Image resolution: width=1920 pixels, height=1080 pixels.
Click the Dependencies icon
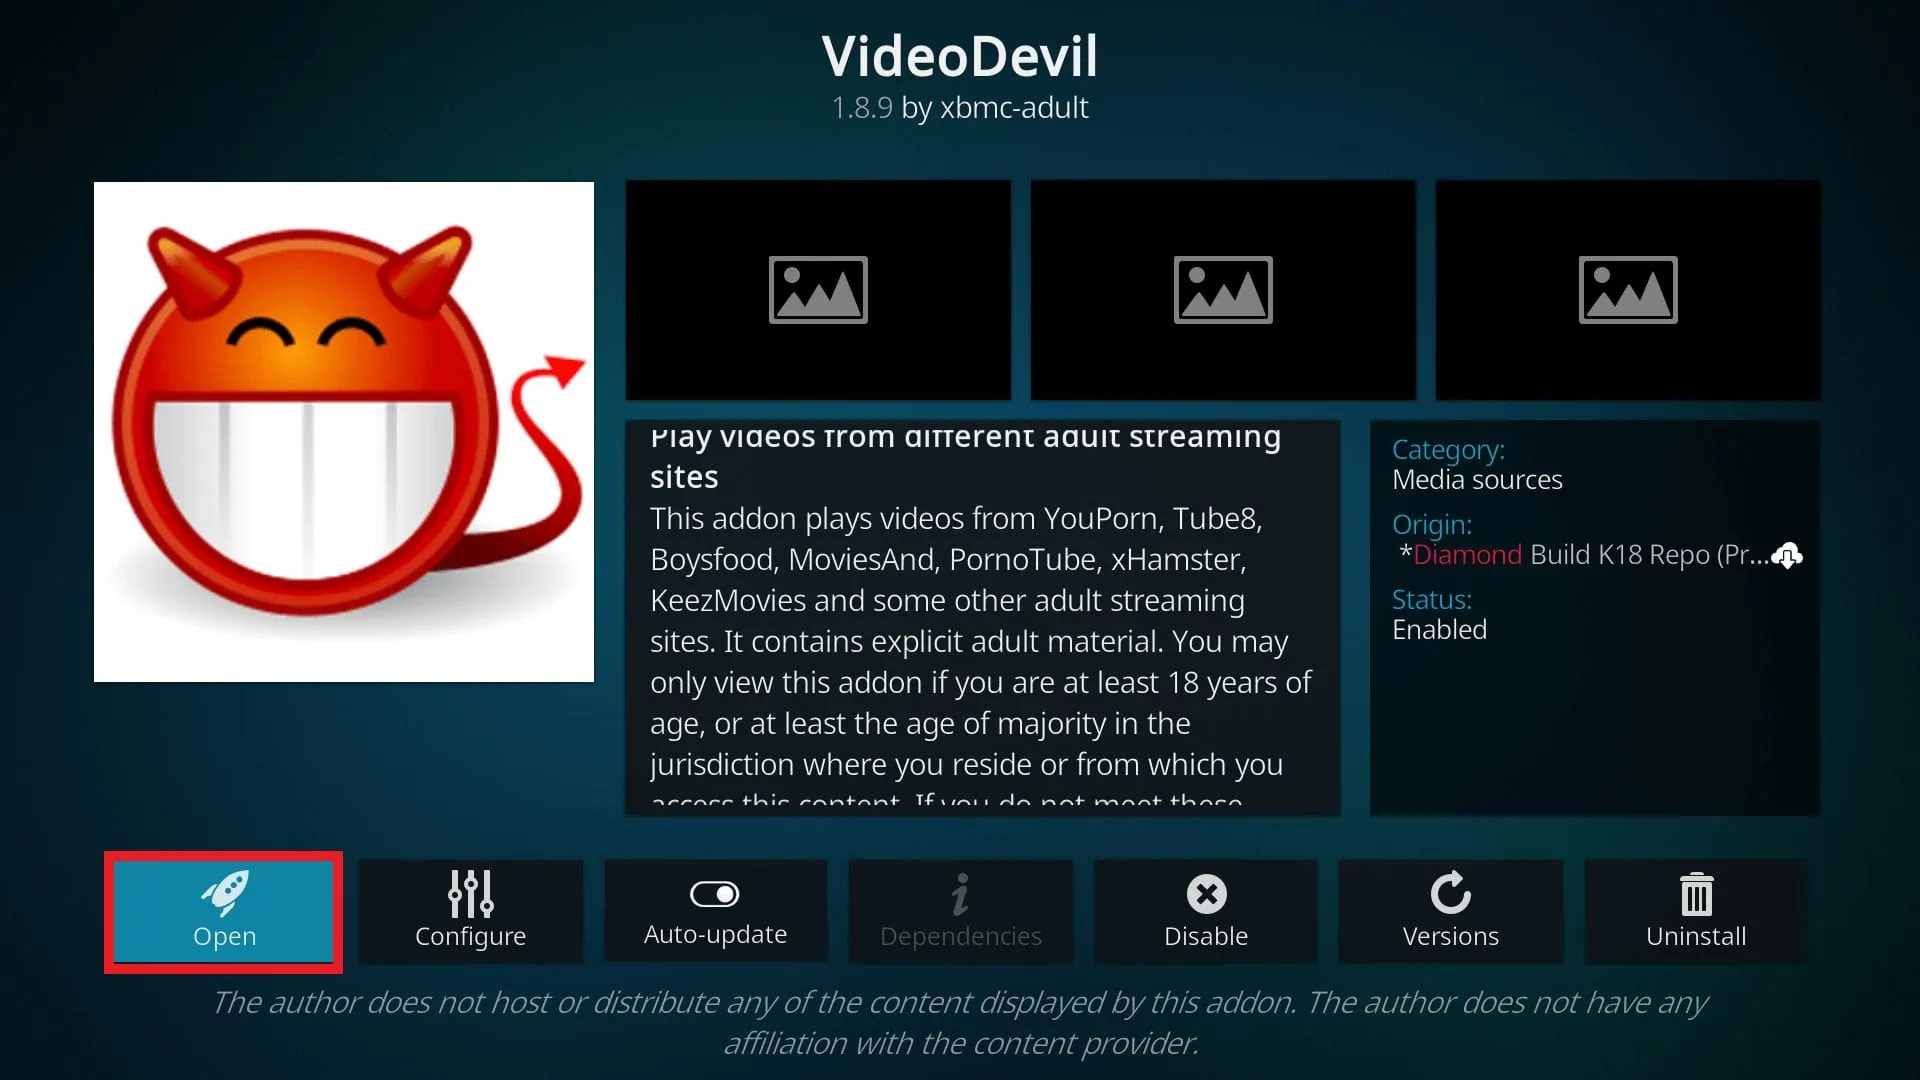click(x=959, y=911)
